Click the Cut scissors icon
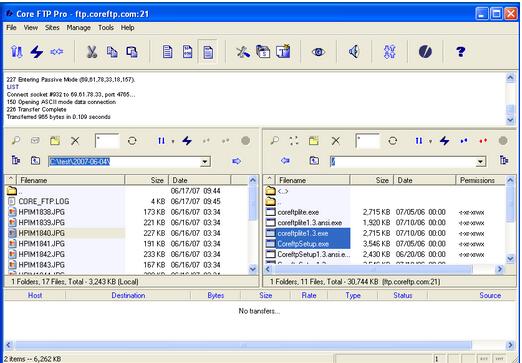This screenshot has width=522, height=363. click(x=92, y=52)
